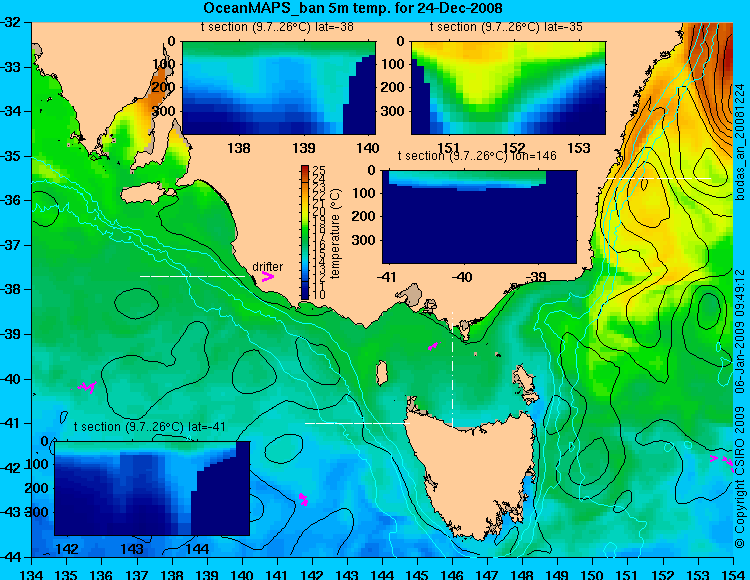Click the '139' tick under the lat=-38 inset
This screenshot has width=750, height=580.
click(x=304, y=148)
